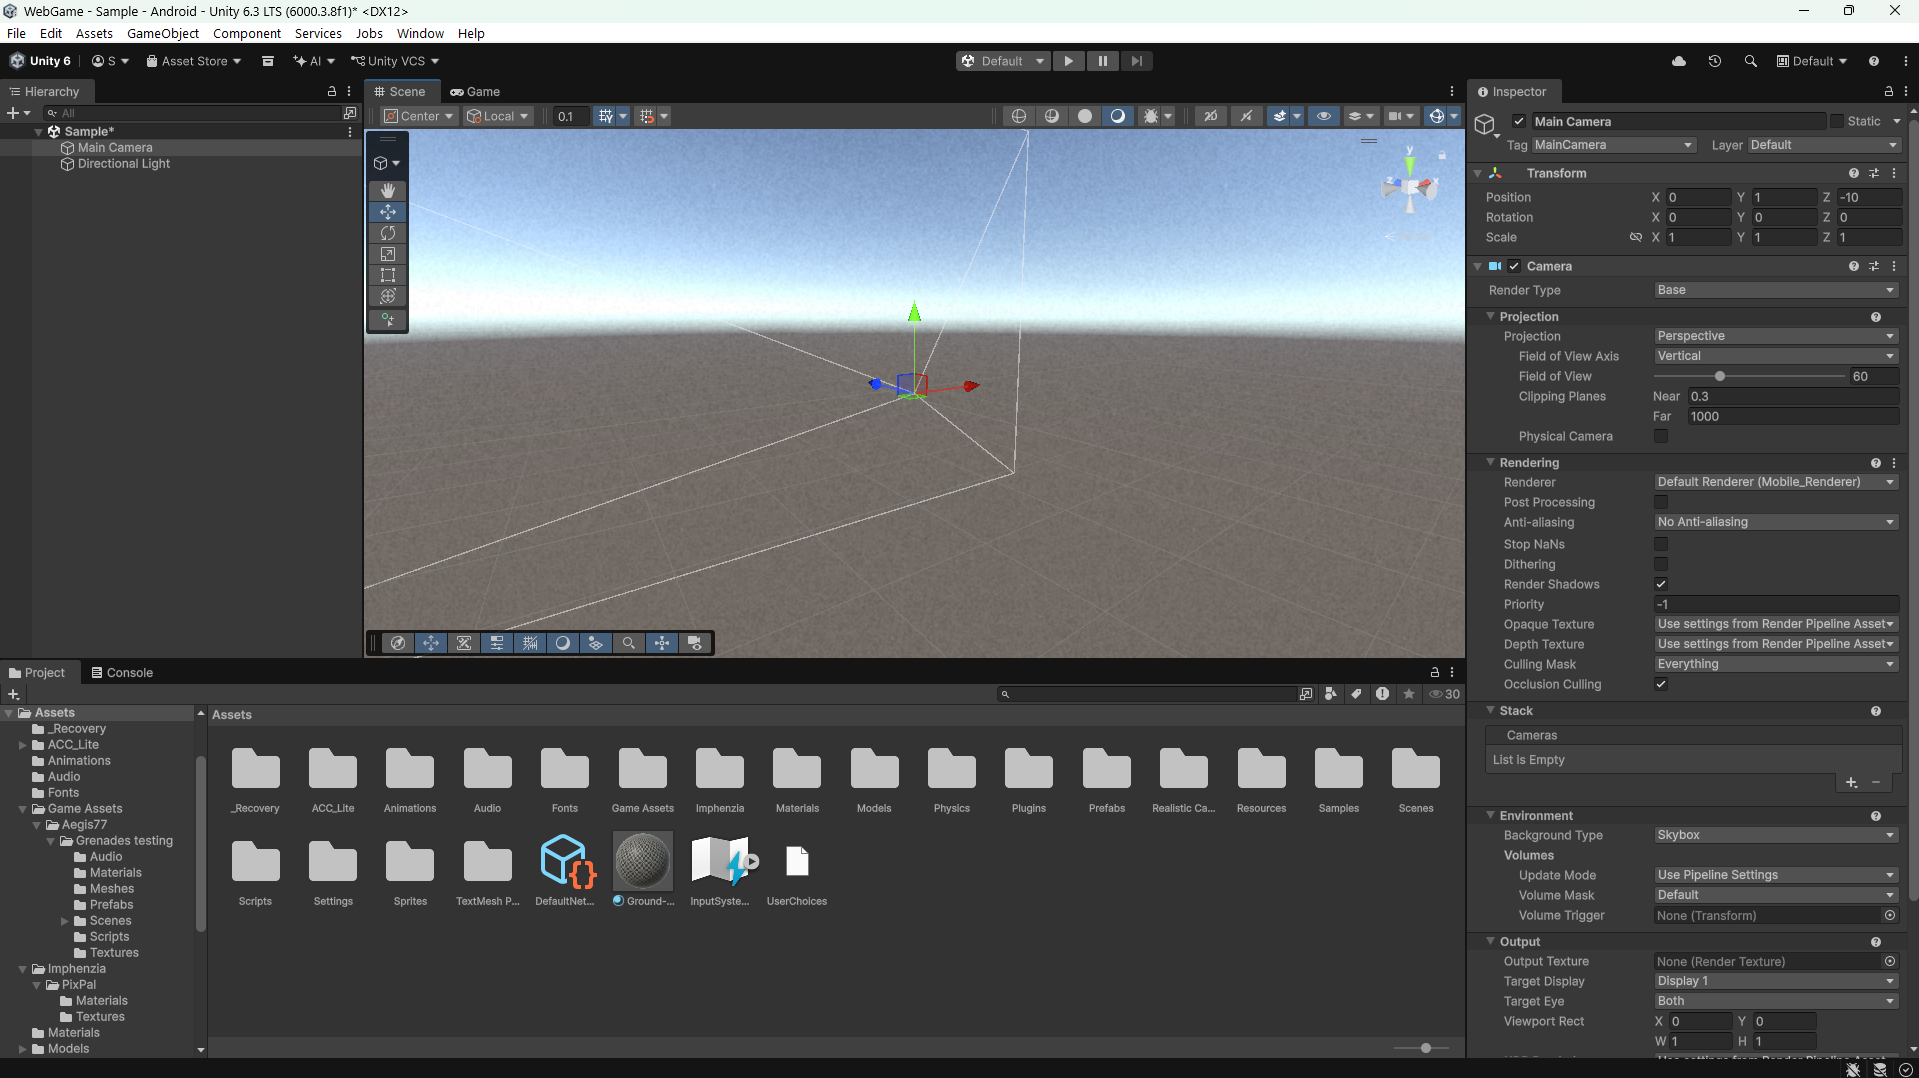This screenshot has height=1078, width=1919.
Task: Click the Pause button
Action: coord(1102,61)
